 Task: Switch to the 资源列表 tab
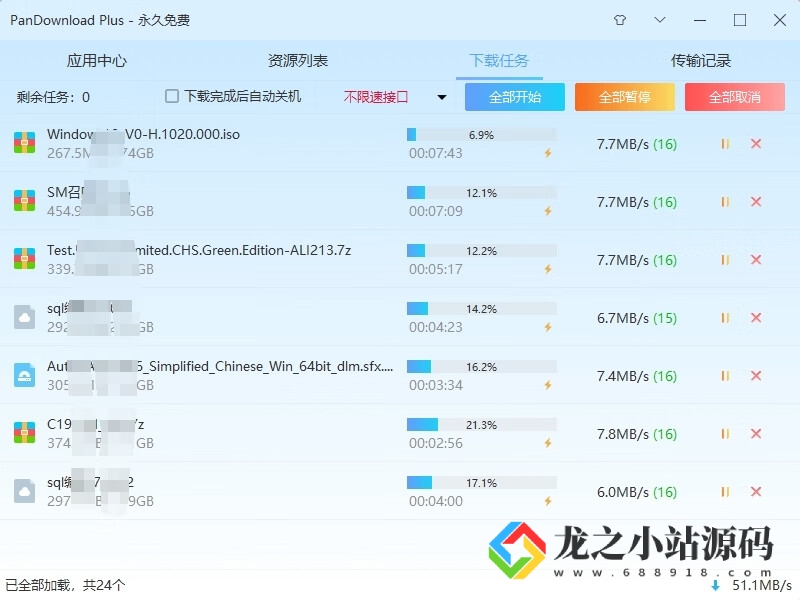coord(298,61)
